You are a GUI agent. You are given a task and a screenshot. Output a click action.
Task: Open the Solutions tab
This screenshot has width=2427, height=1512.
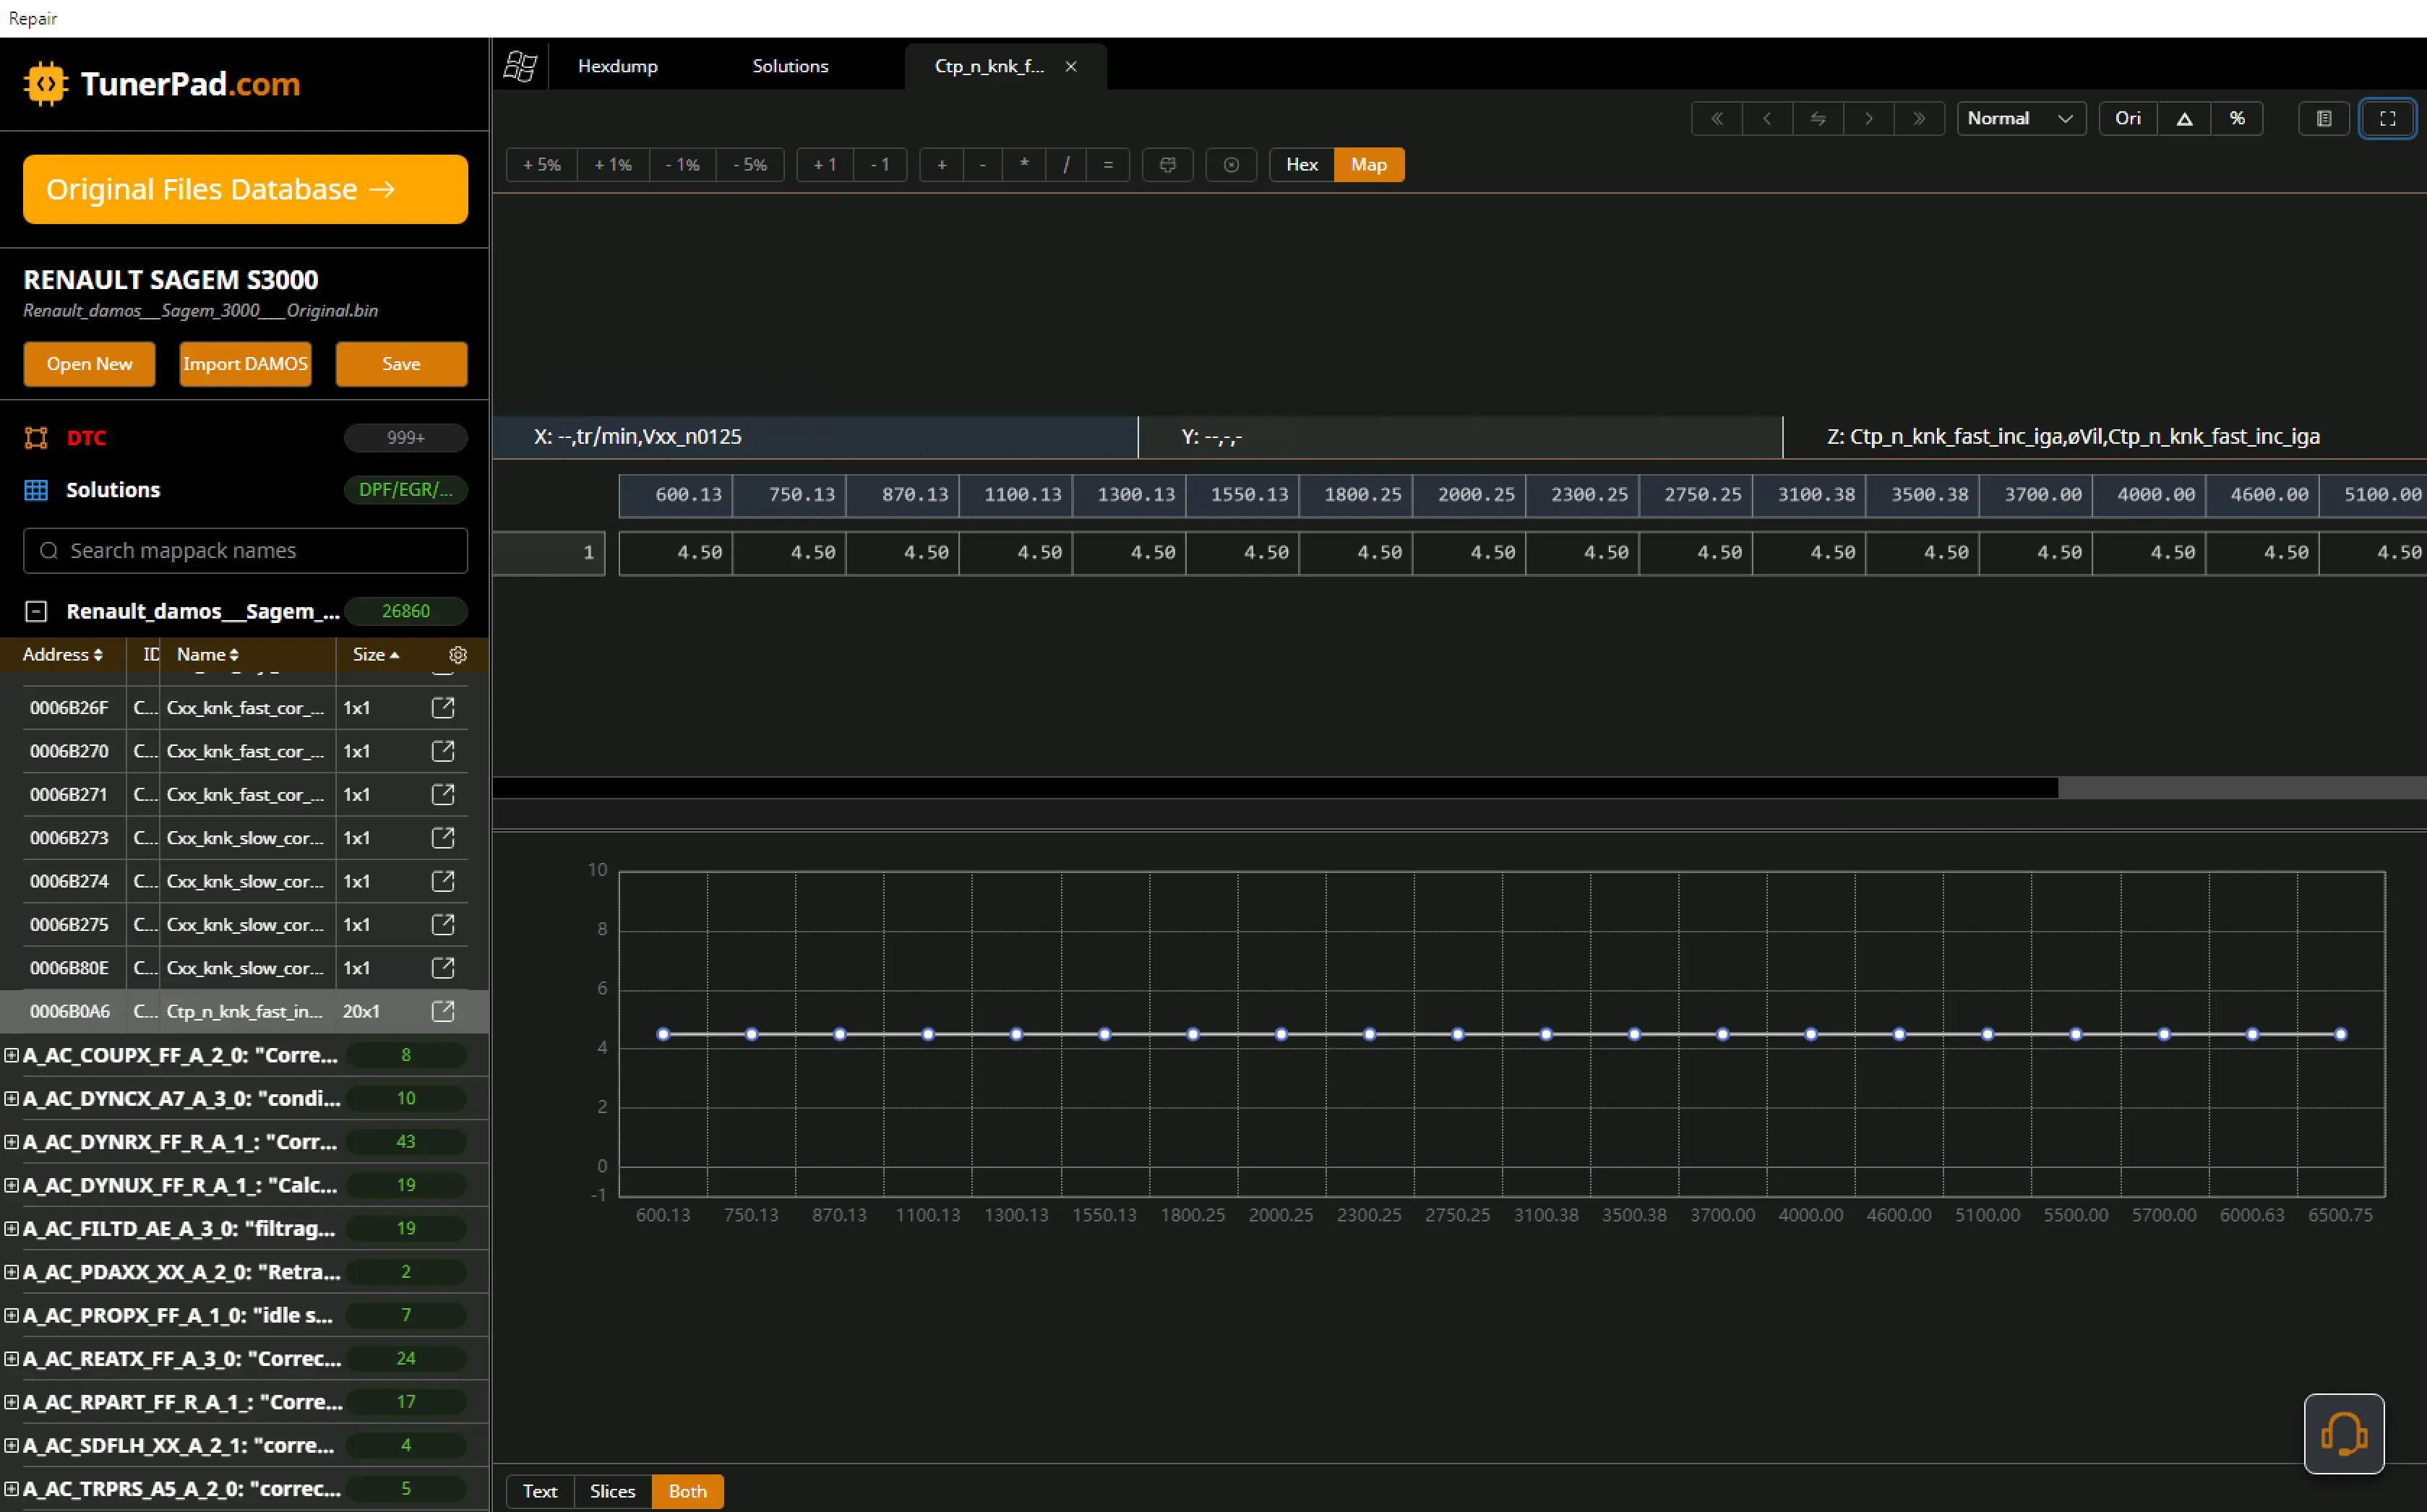pos(790,67)
